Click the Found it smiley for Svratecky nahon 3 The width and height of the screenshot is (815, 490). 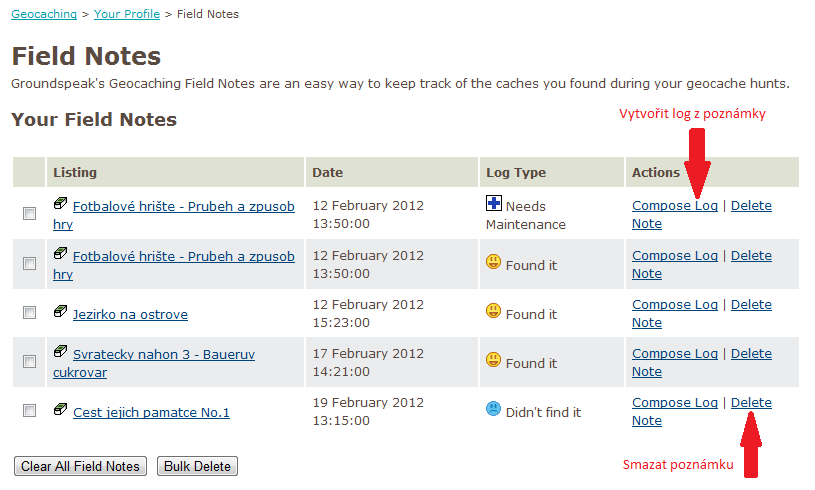coord(493,360)
